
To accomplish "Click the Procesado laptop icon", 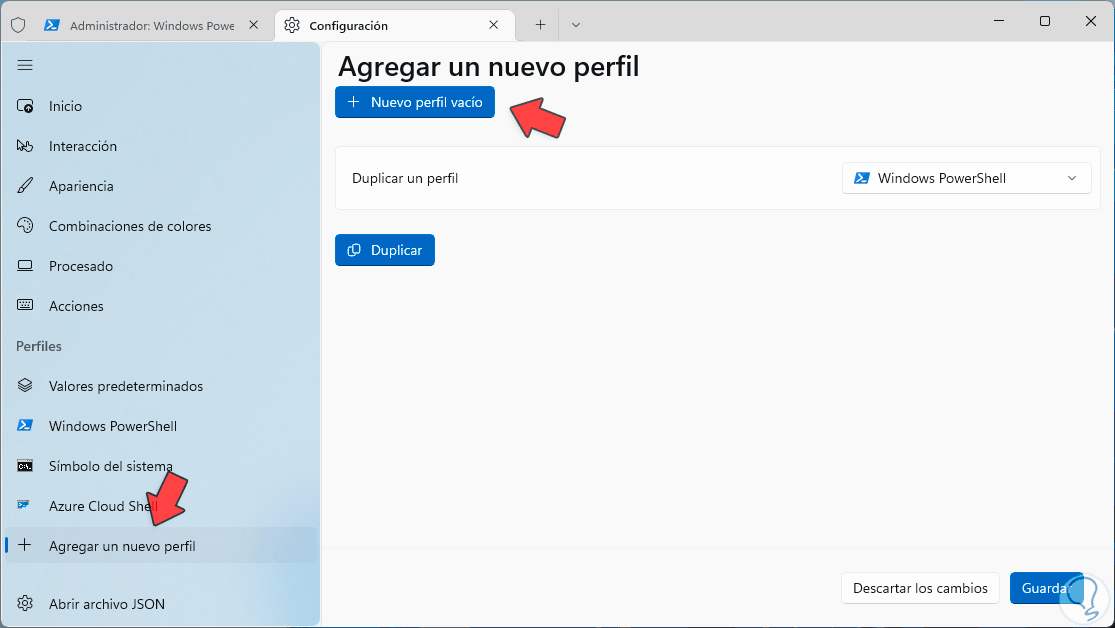I will pyautogui.click(x=25, y=266).
